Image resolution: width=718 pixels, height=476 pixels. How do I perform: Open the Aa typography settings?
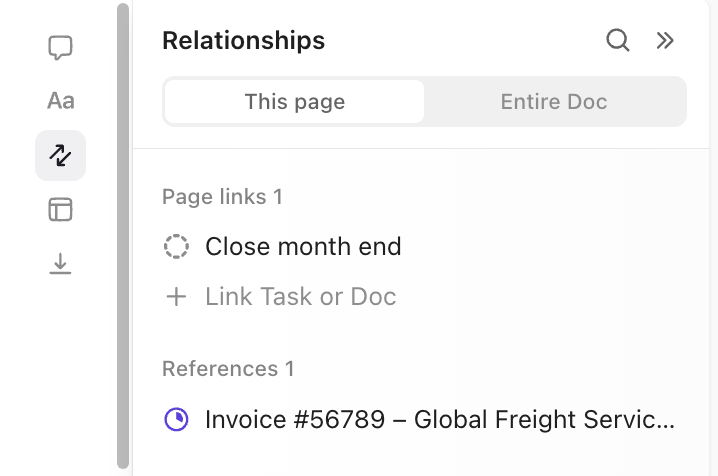click(60, 101)
